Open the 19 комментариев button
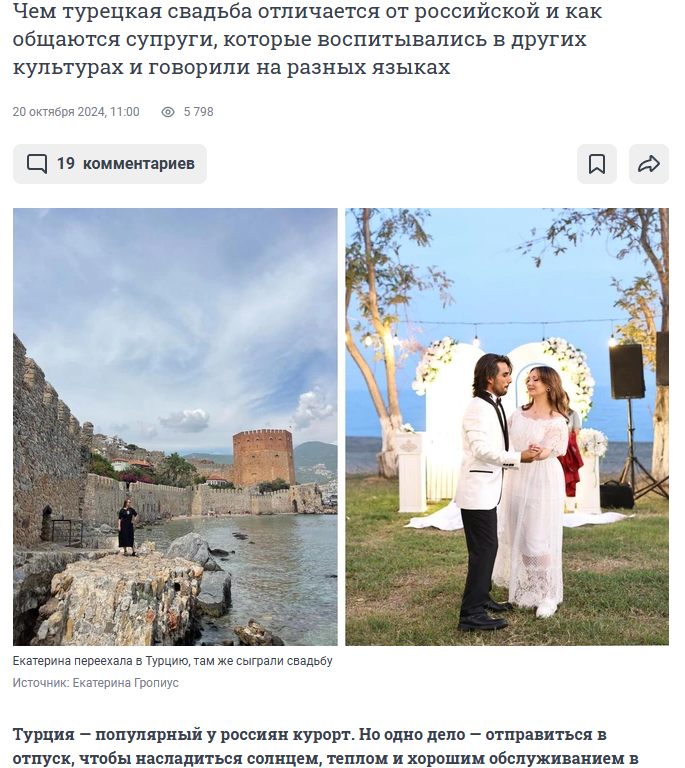 tap(110, 164)
